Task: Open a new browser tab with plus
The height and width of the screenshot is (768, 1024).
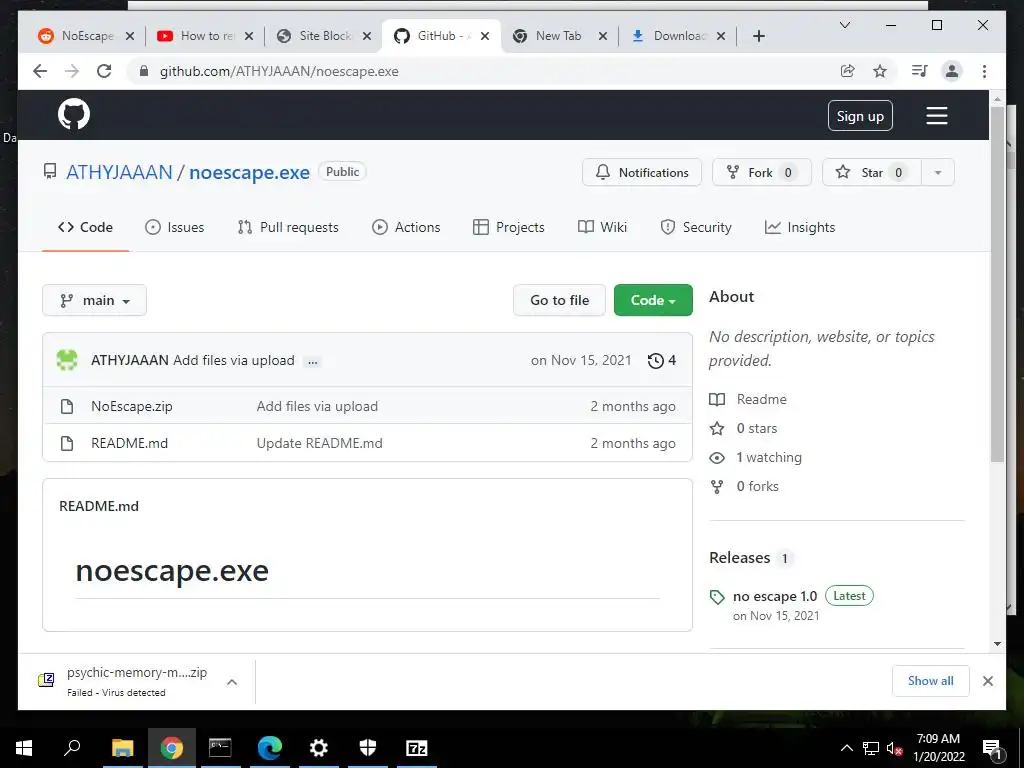Action: [758, 36]
